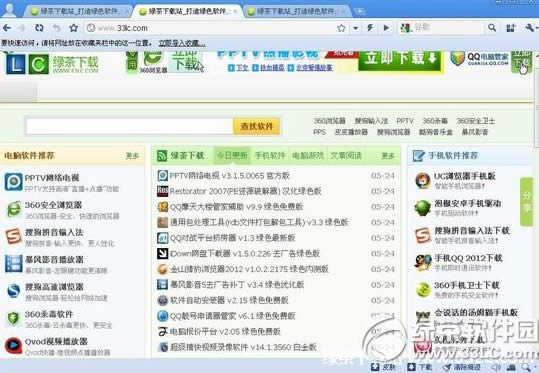Switch to the last 绿茶下载站 browser tab
The height and width of the screenshot is (373, 539).
(296, 11)
